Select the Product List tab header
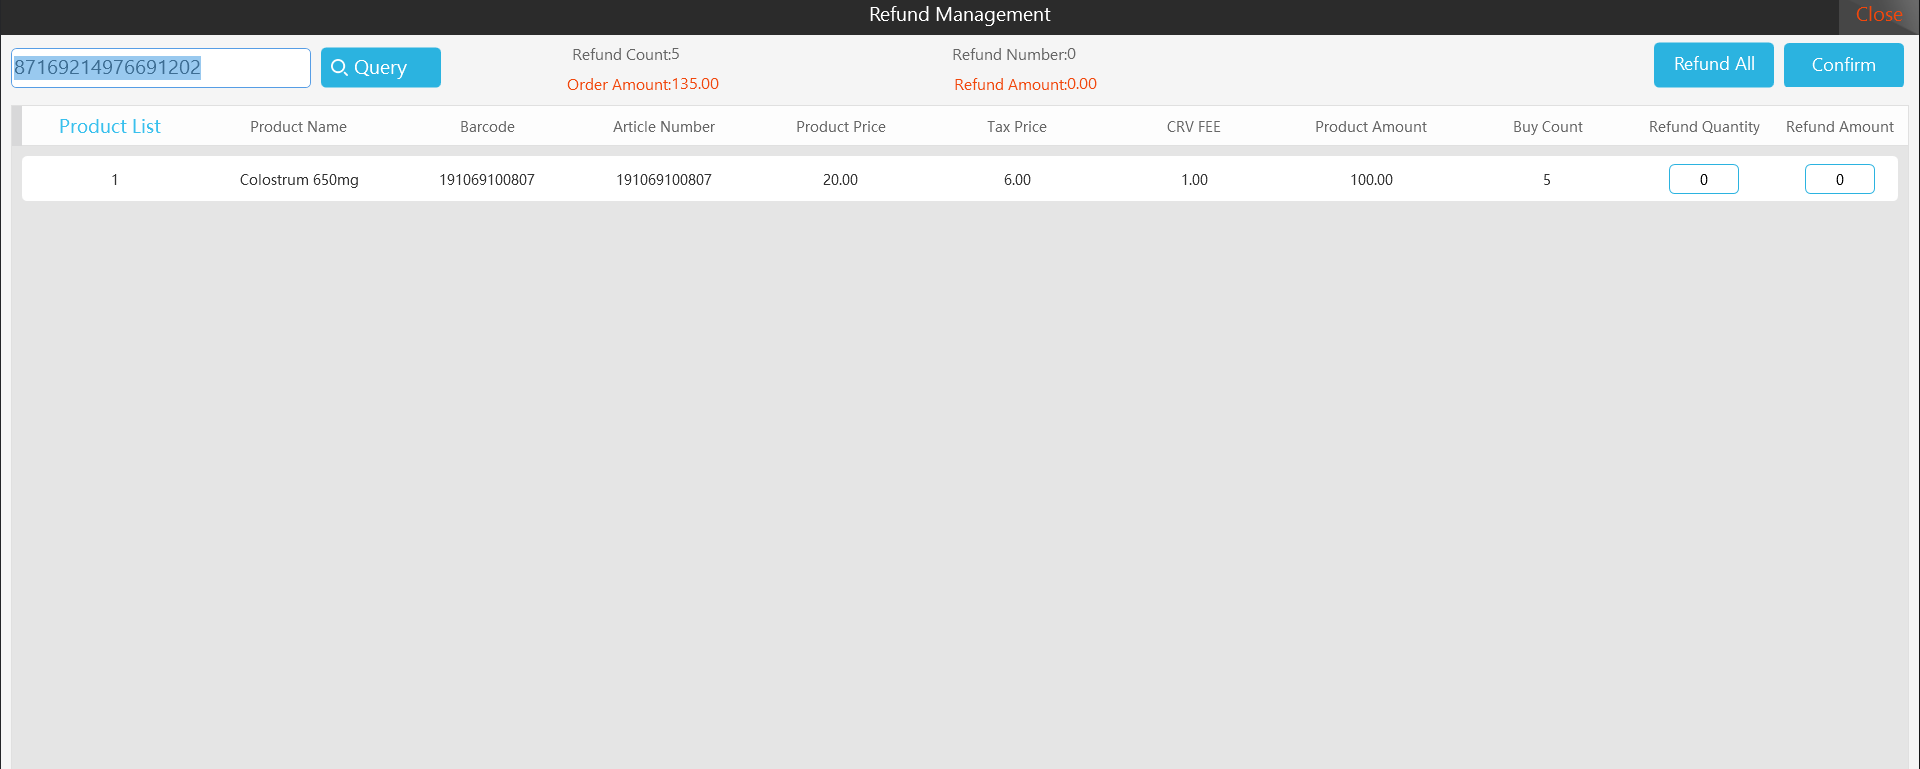Viewport: 1920px width, 769px height. coord(110,127)
